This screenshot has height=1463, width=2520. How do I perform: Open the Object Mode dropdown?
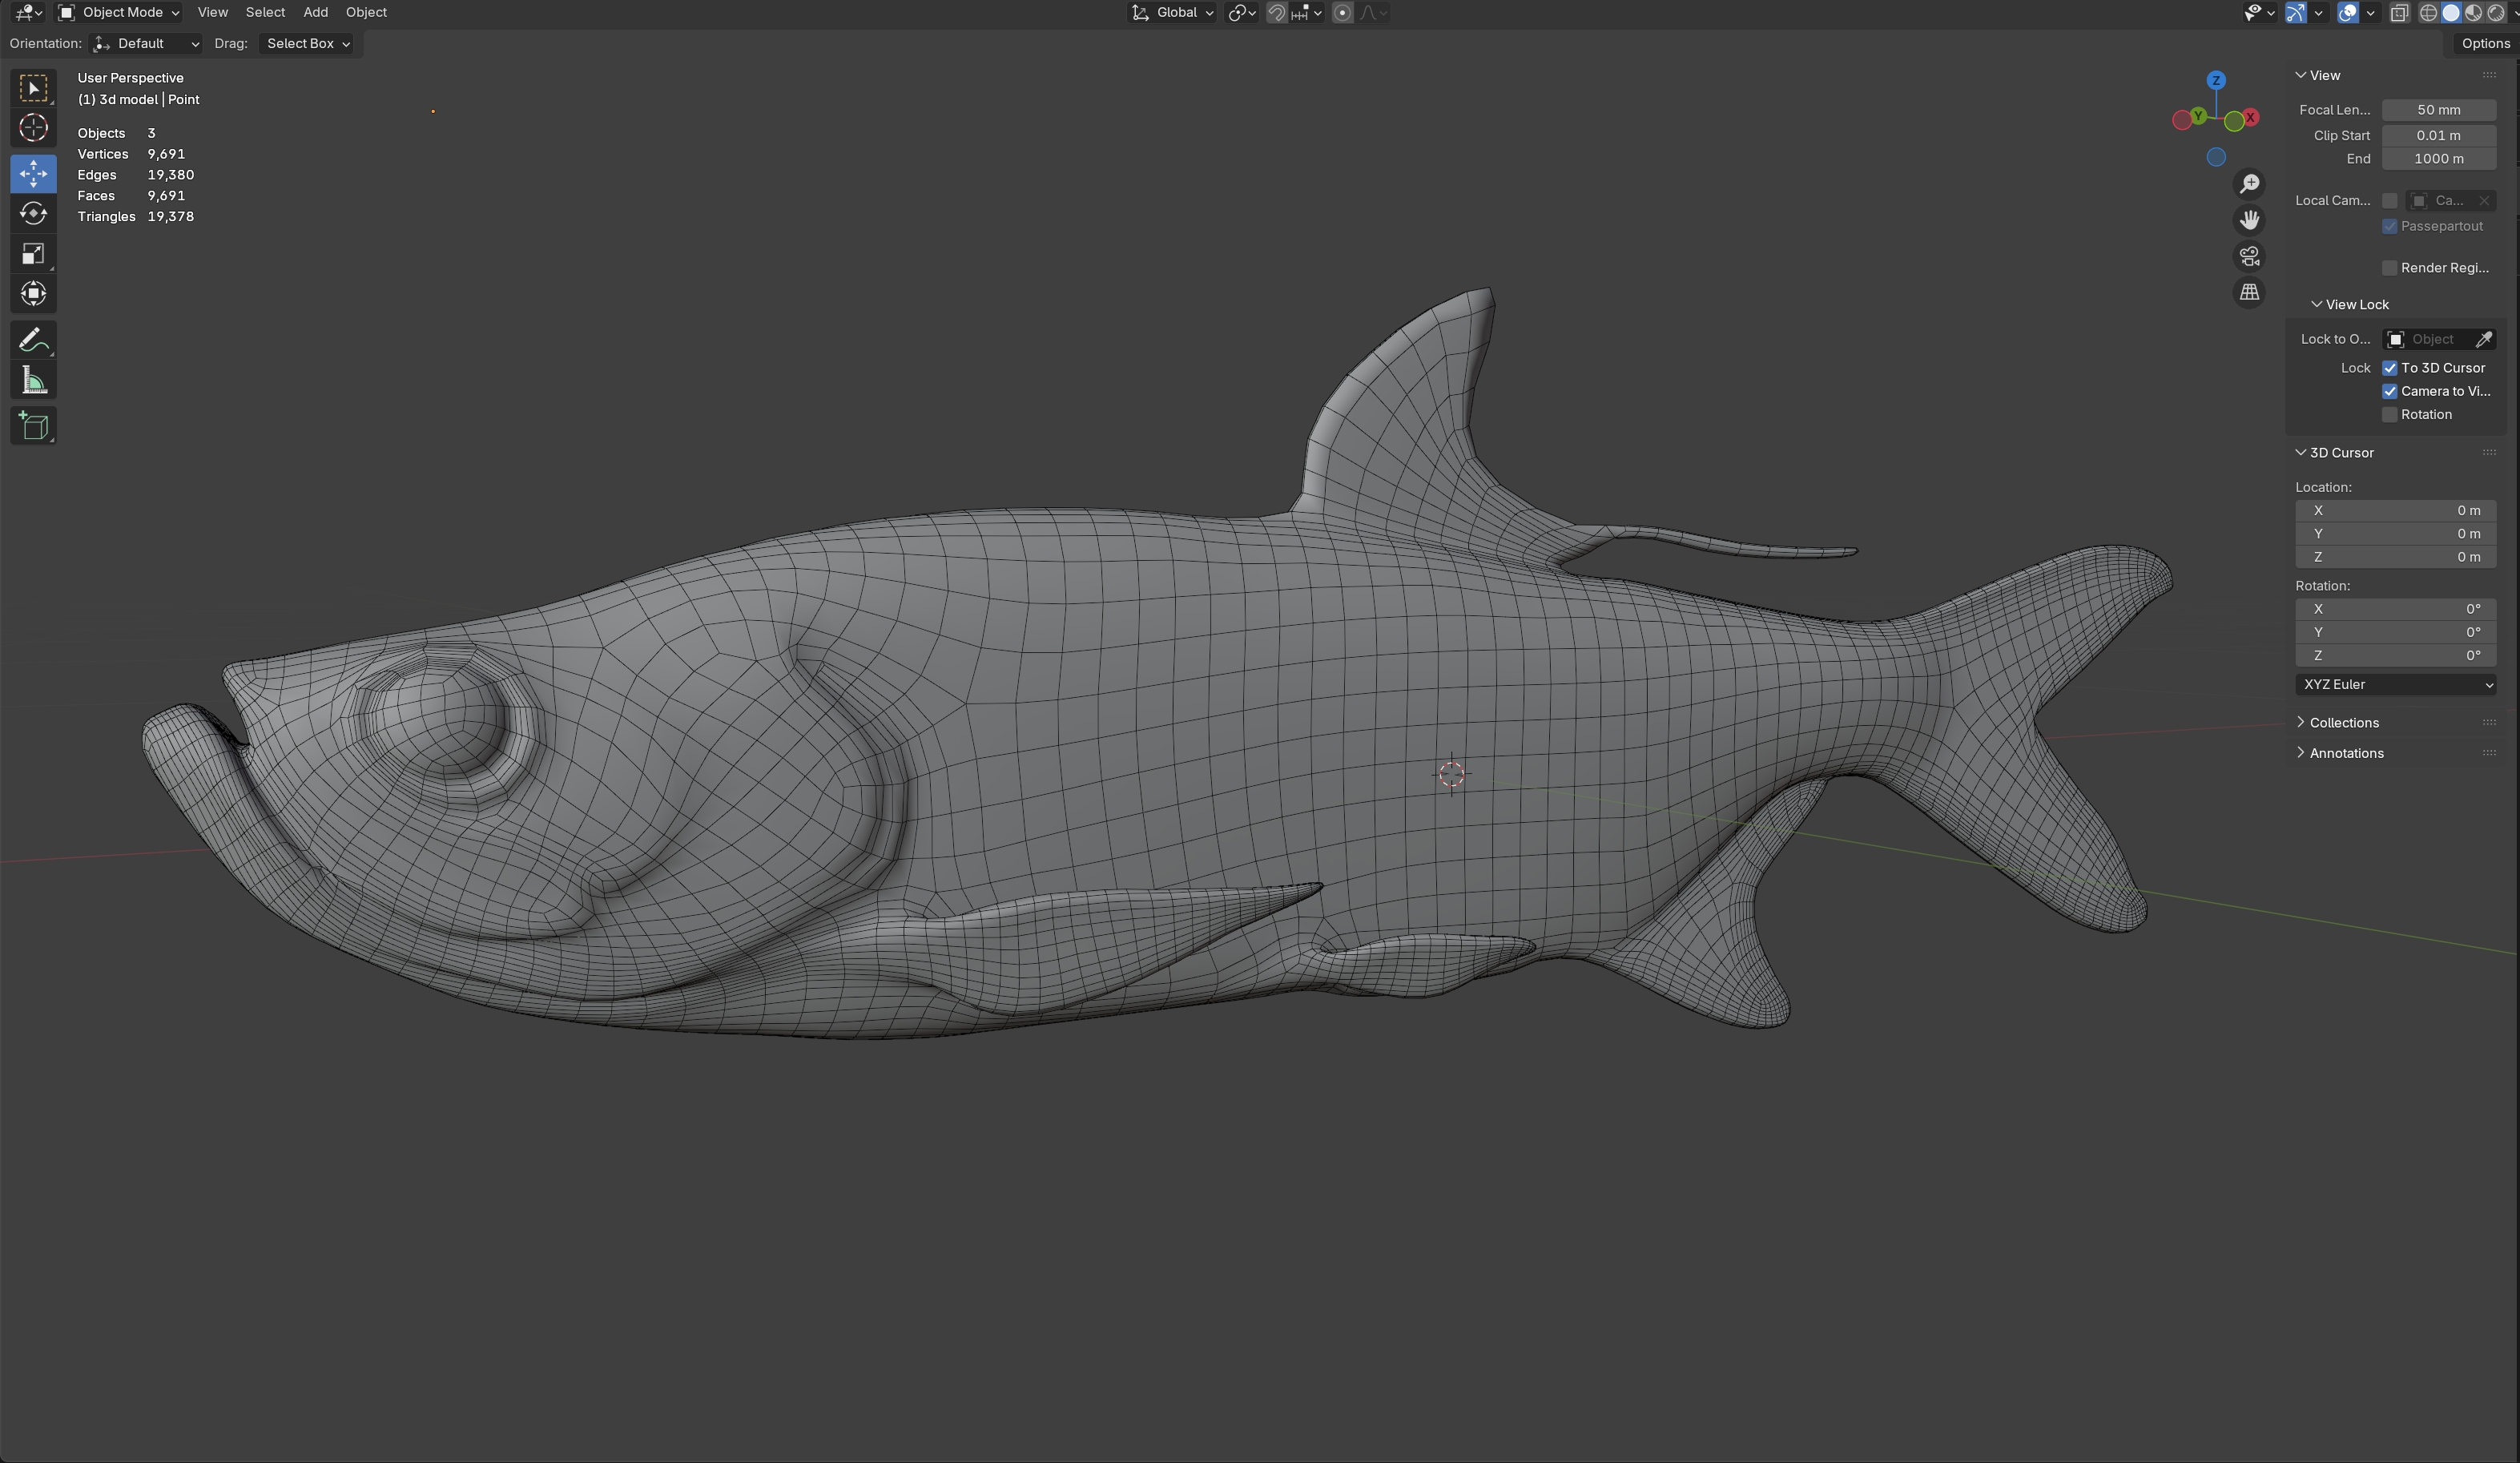(x=119, y=13)
